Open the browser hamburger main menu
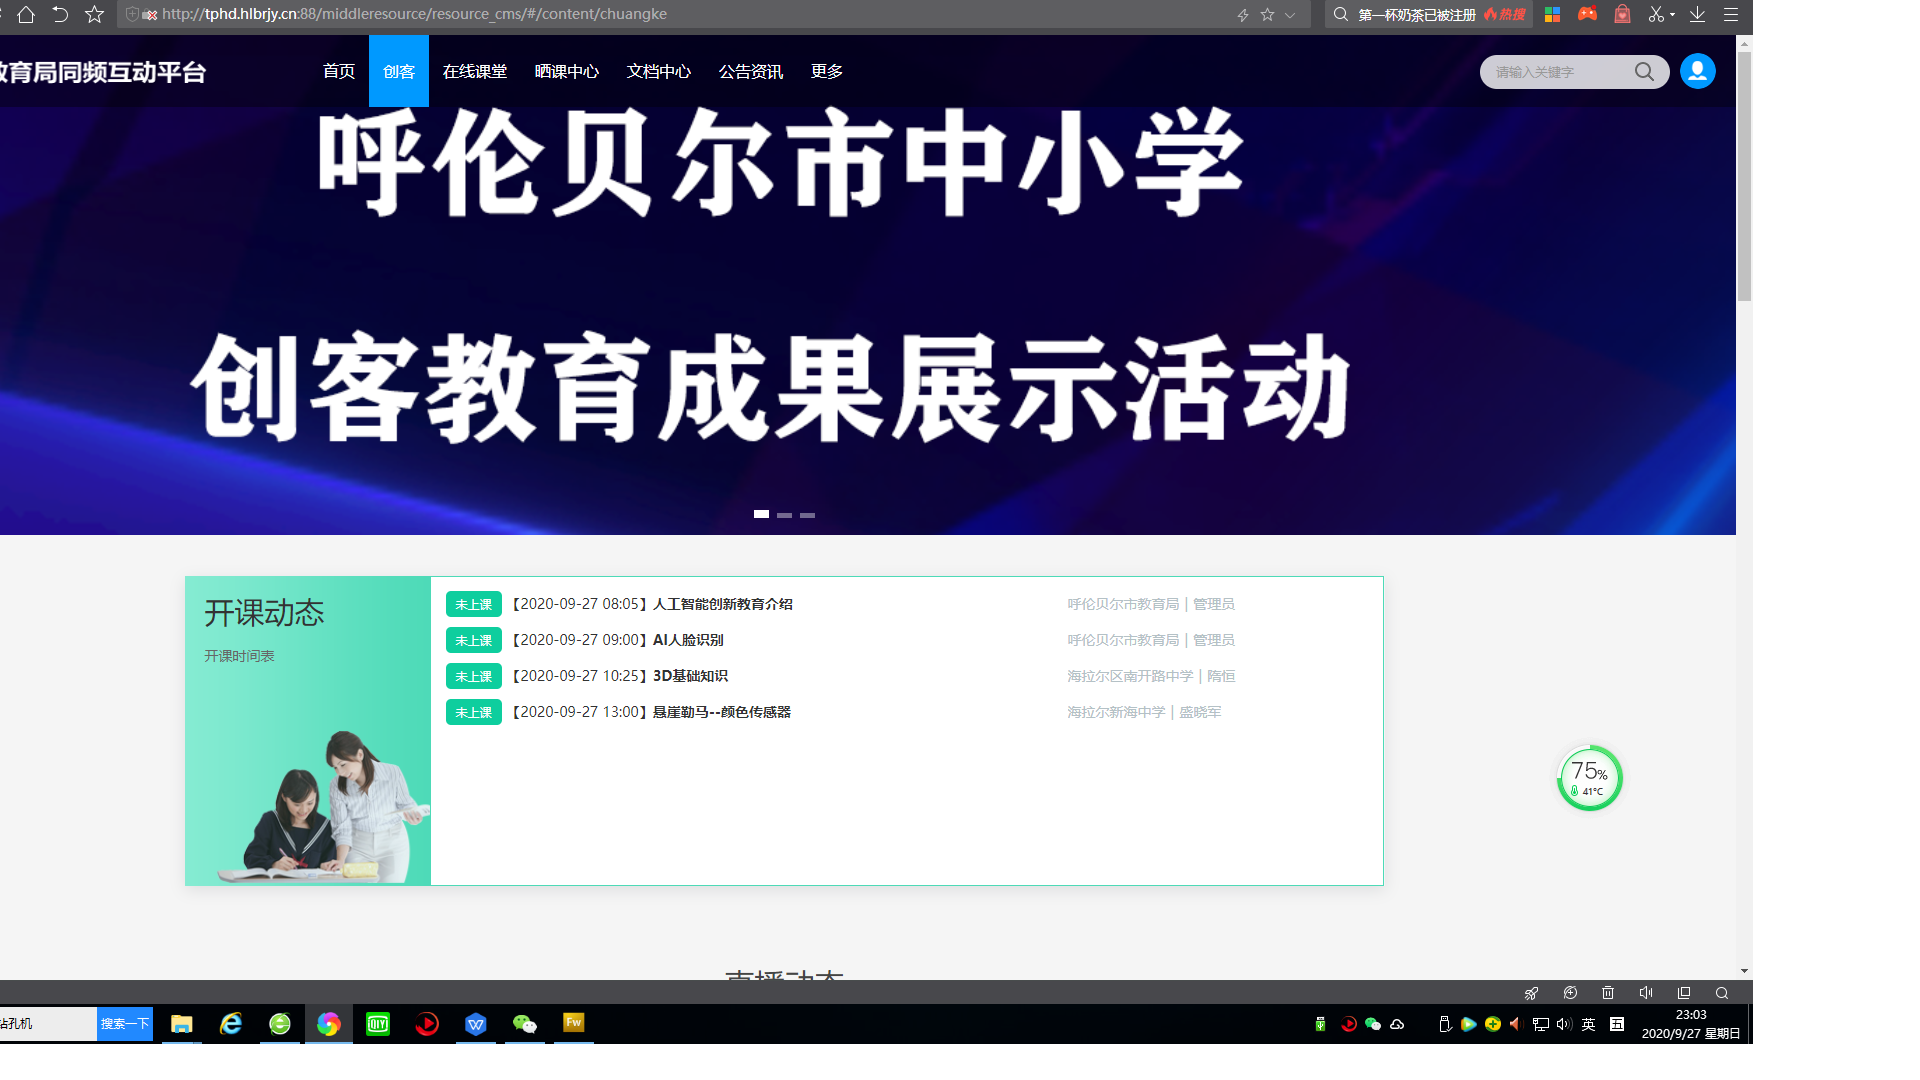1920x1080 pixels. click(x=1731, y=14)
